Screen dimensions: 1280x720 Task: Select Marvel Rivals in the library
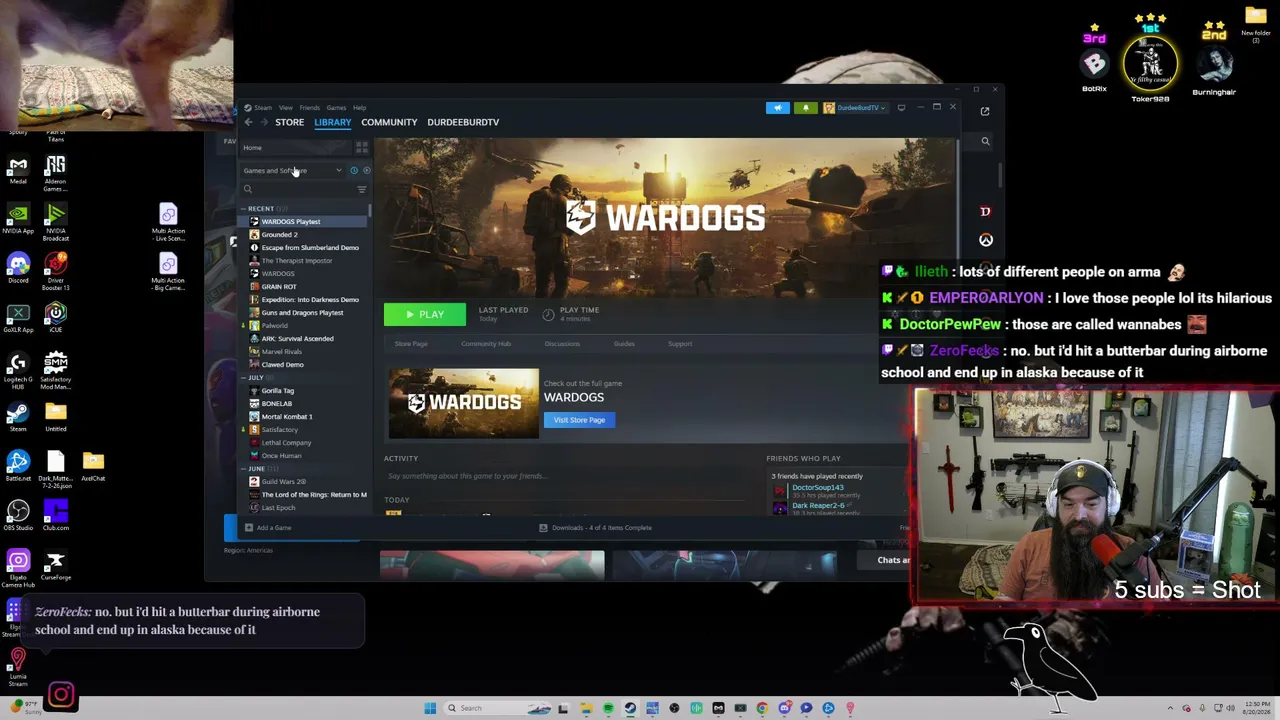click(x=305, y=352)
